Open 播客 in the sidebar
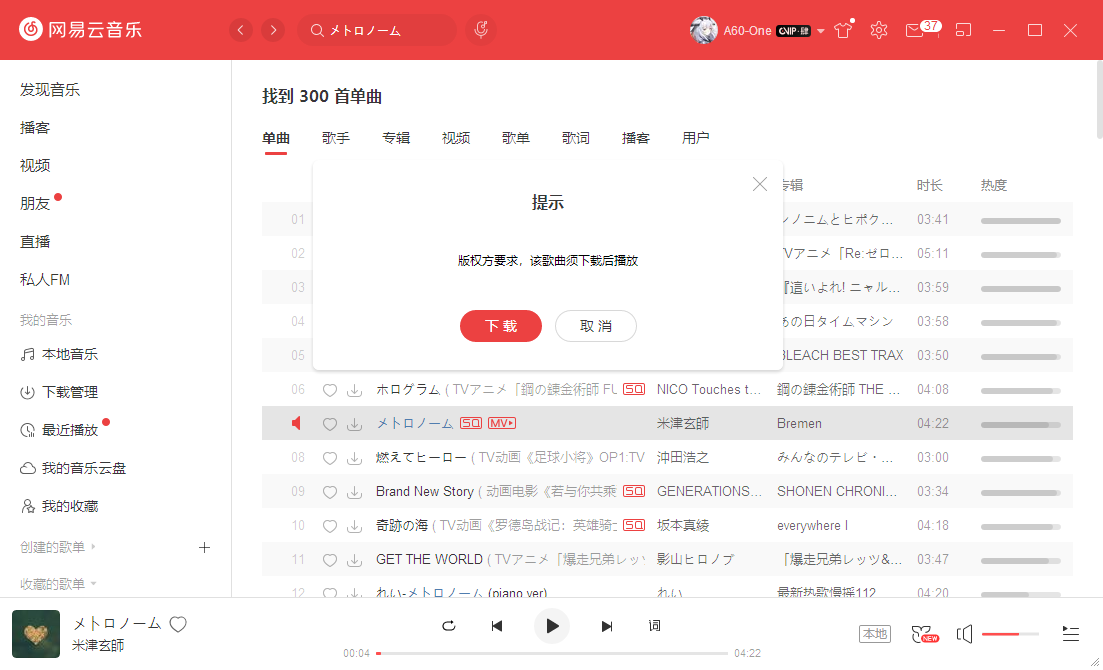1103x670 pixels. [x=35, y=127]
